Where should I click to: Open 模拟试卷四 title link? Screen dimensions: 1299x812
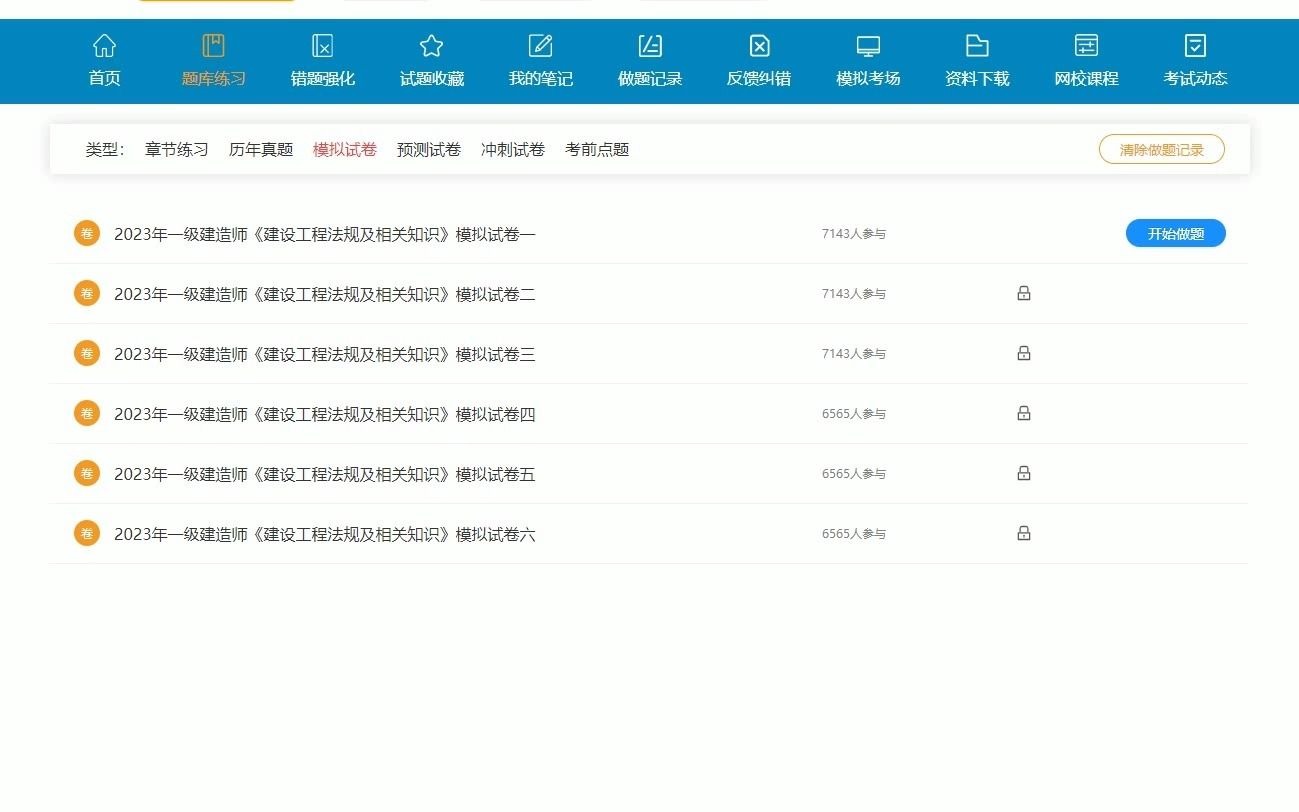point(325,415)
